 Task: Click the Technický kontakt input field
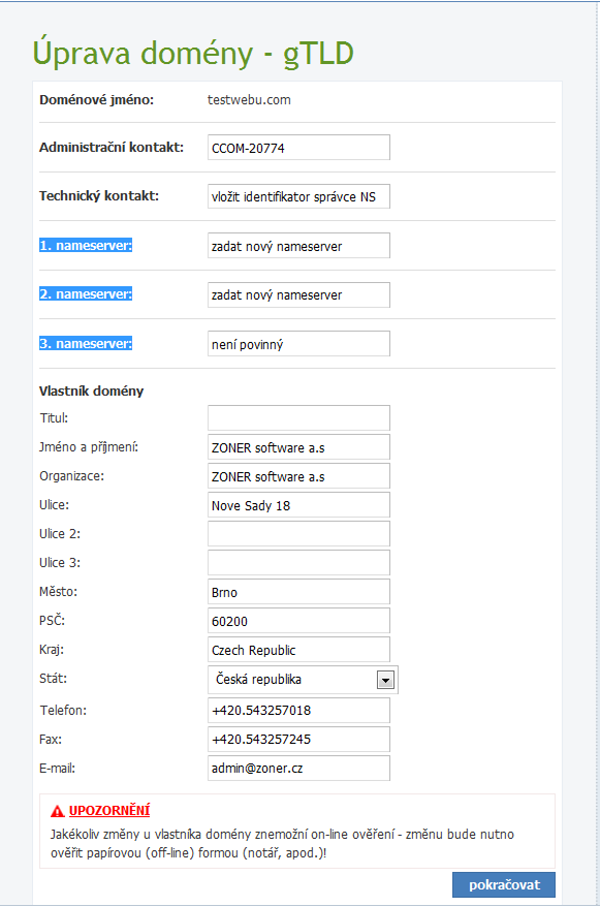coord(298,197)
